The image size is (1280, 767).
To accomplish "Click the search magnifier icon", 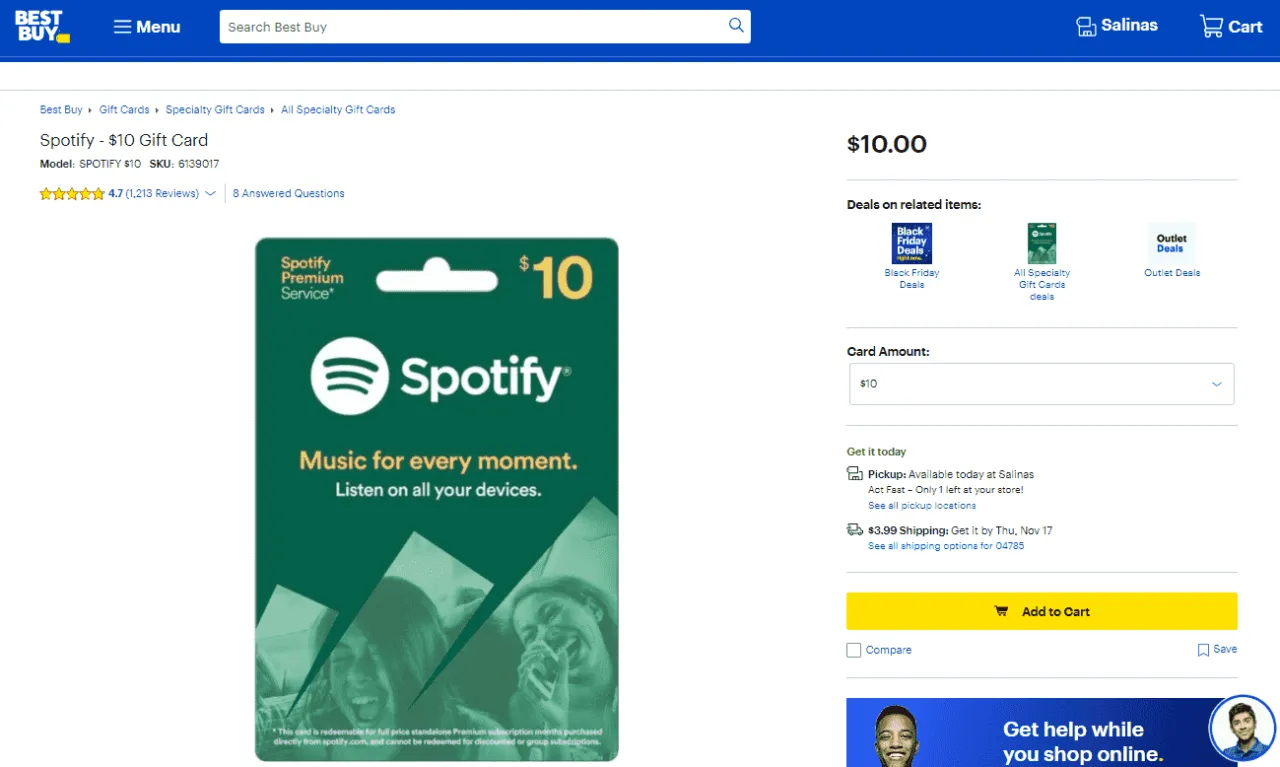I will [735, 26].
